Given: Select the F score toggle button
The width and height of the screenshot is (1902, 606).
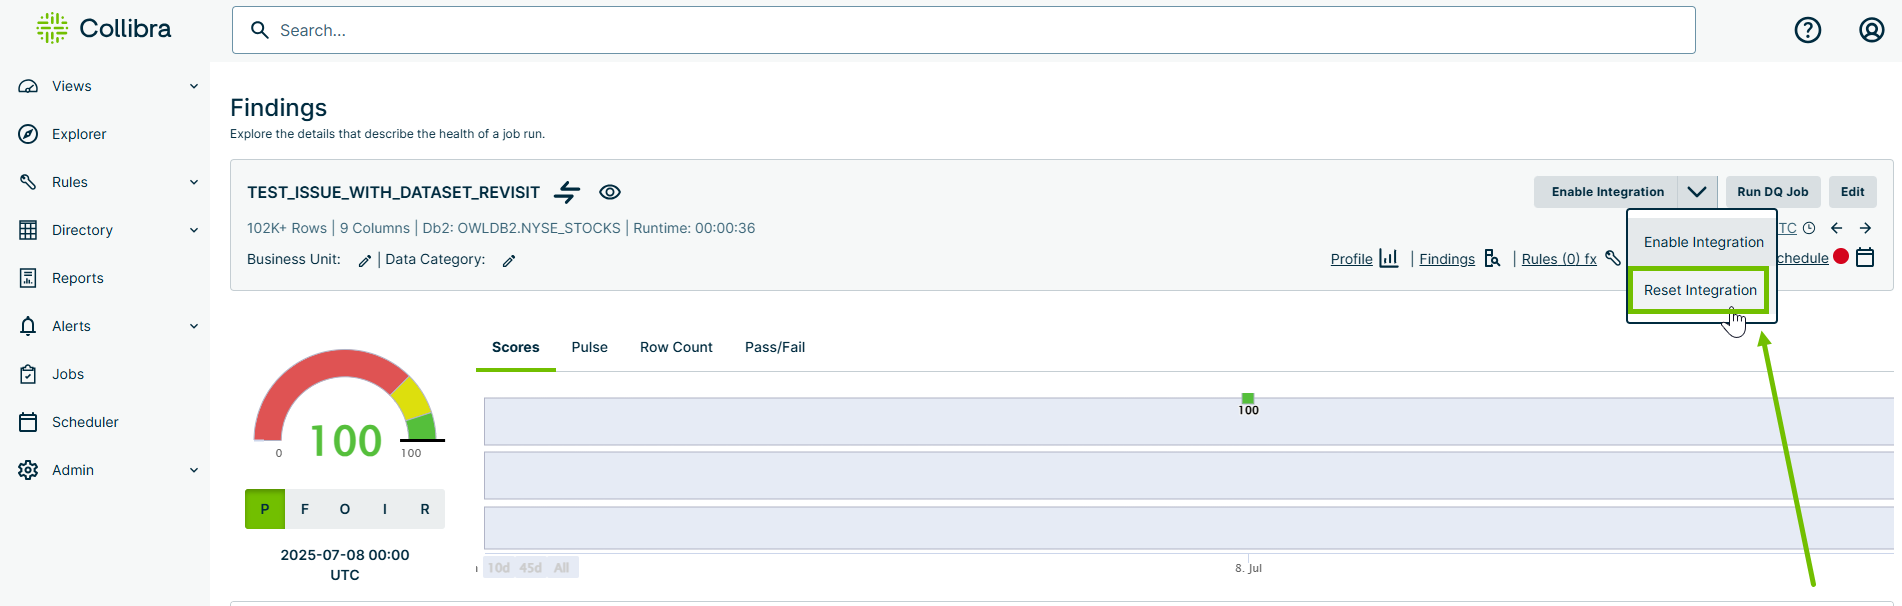Looking at the screenshot, I should (305, 509).
